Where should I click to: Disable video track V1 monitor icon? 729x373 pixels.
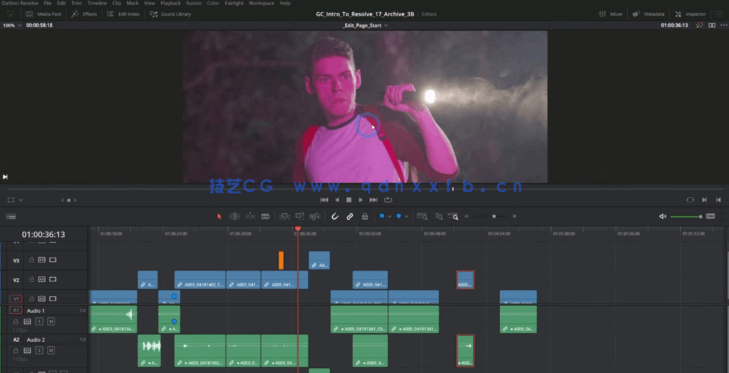pyautogui.click(x=53, y=299)
